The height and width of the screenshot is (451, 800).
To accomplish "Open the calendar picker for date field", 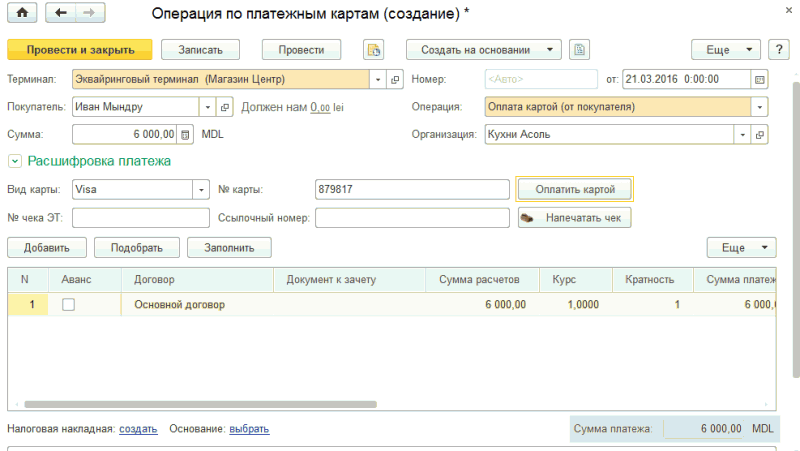I will [x=760, y=79].
